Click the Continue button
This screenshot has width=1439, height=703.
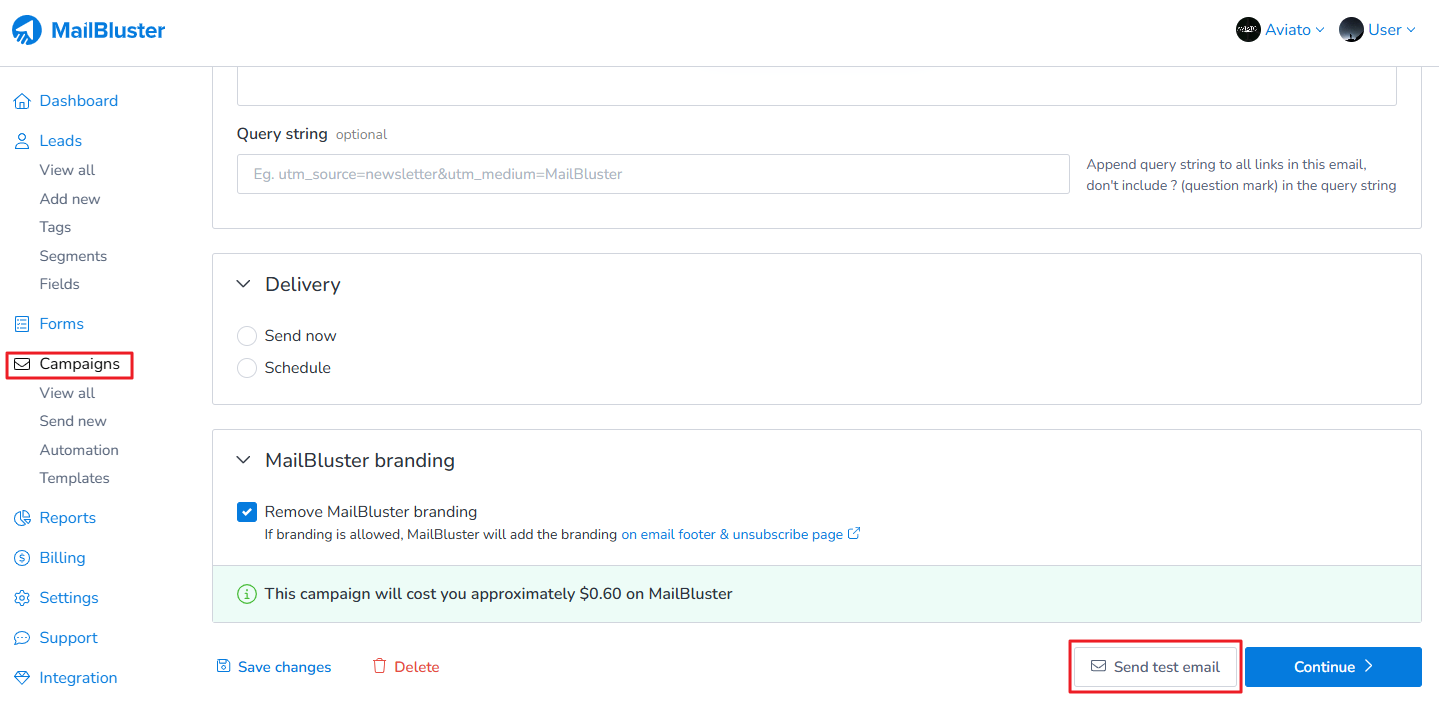coord(1333,667)
